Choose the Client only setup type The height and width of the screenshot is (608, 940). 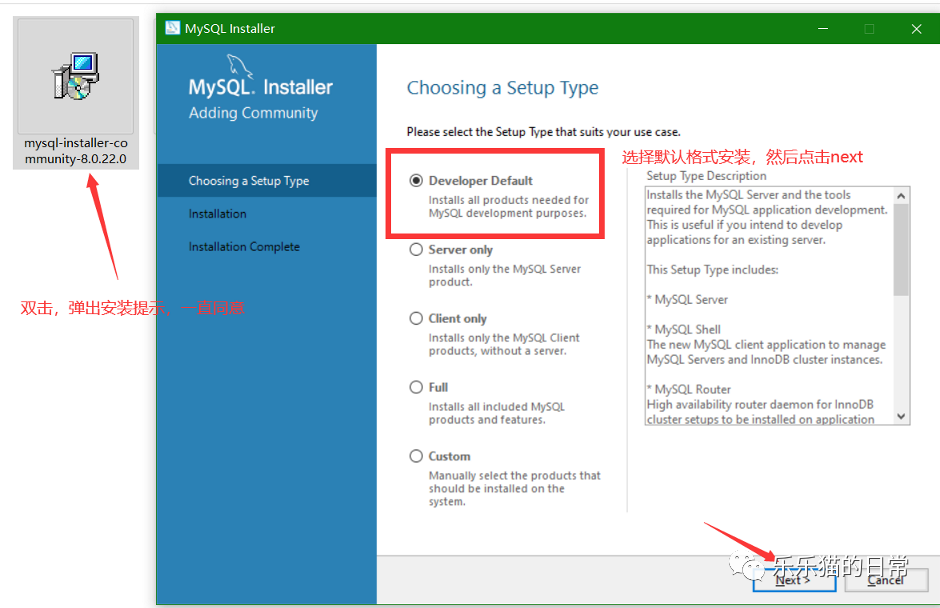[x=416, y=318]
